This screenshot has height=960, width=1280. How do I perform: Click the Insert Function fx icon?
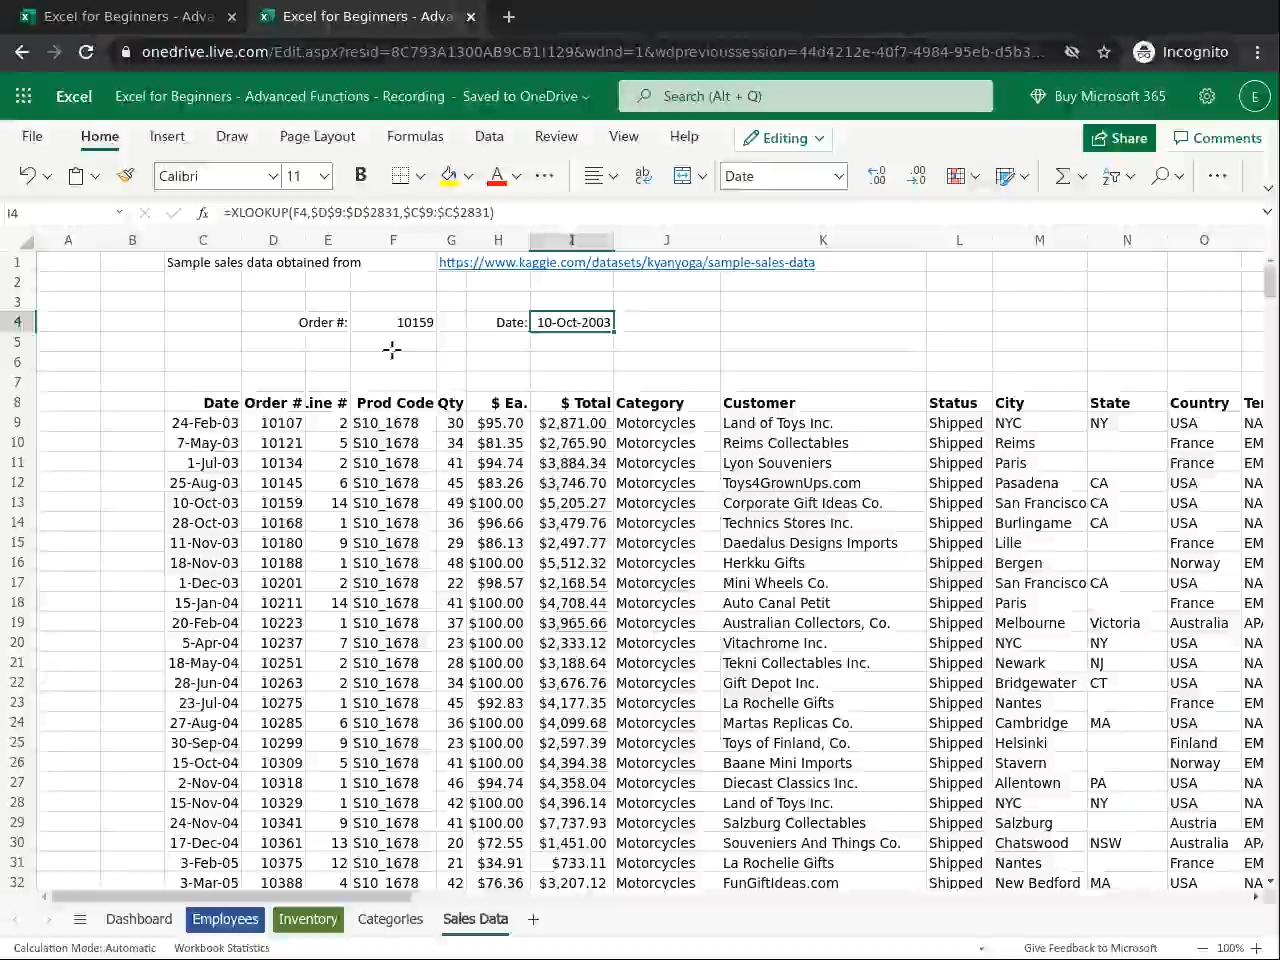point(203,213)
